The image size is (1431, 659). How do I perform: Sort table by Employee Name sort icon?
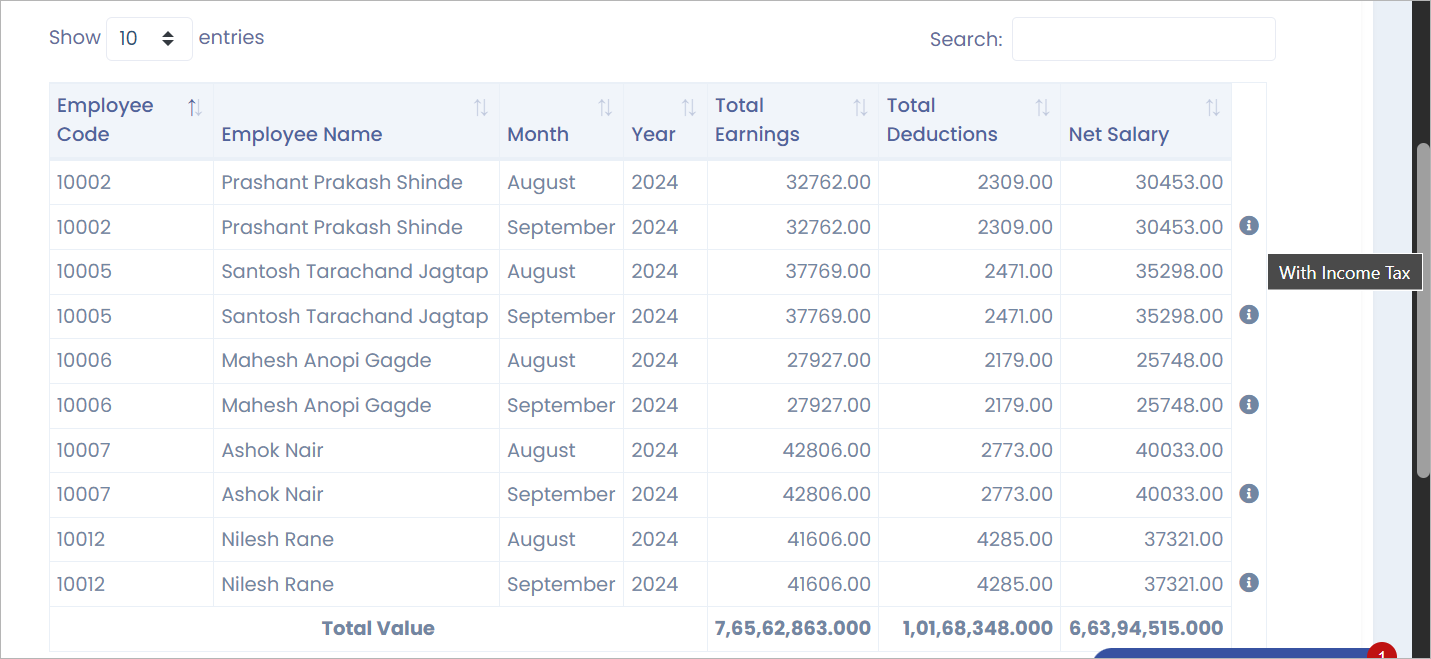coord(481,108)
